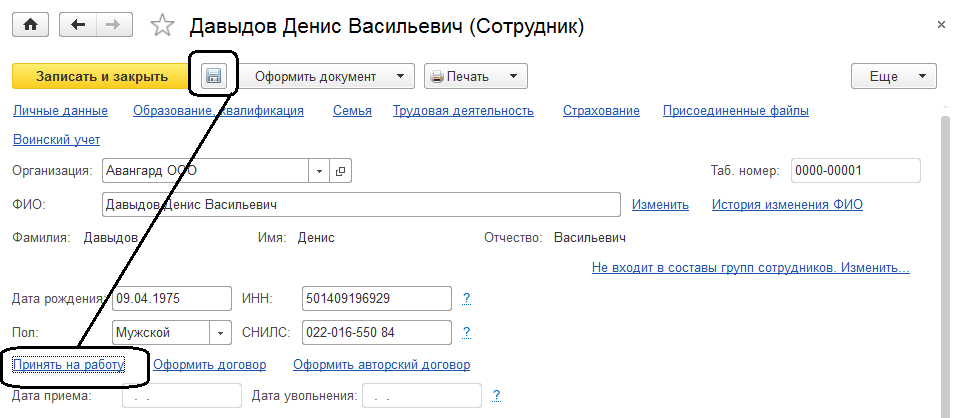Open SNILS help question mark
The image size is (962, 418).
pyautogui.click(x=466, y=332)
